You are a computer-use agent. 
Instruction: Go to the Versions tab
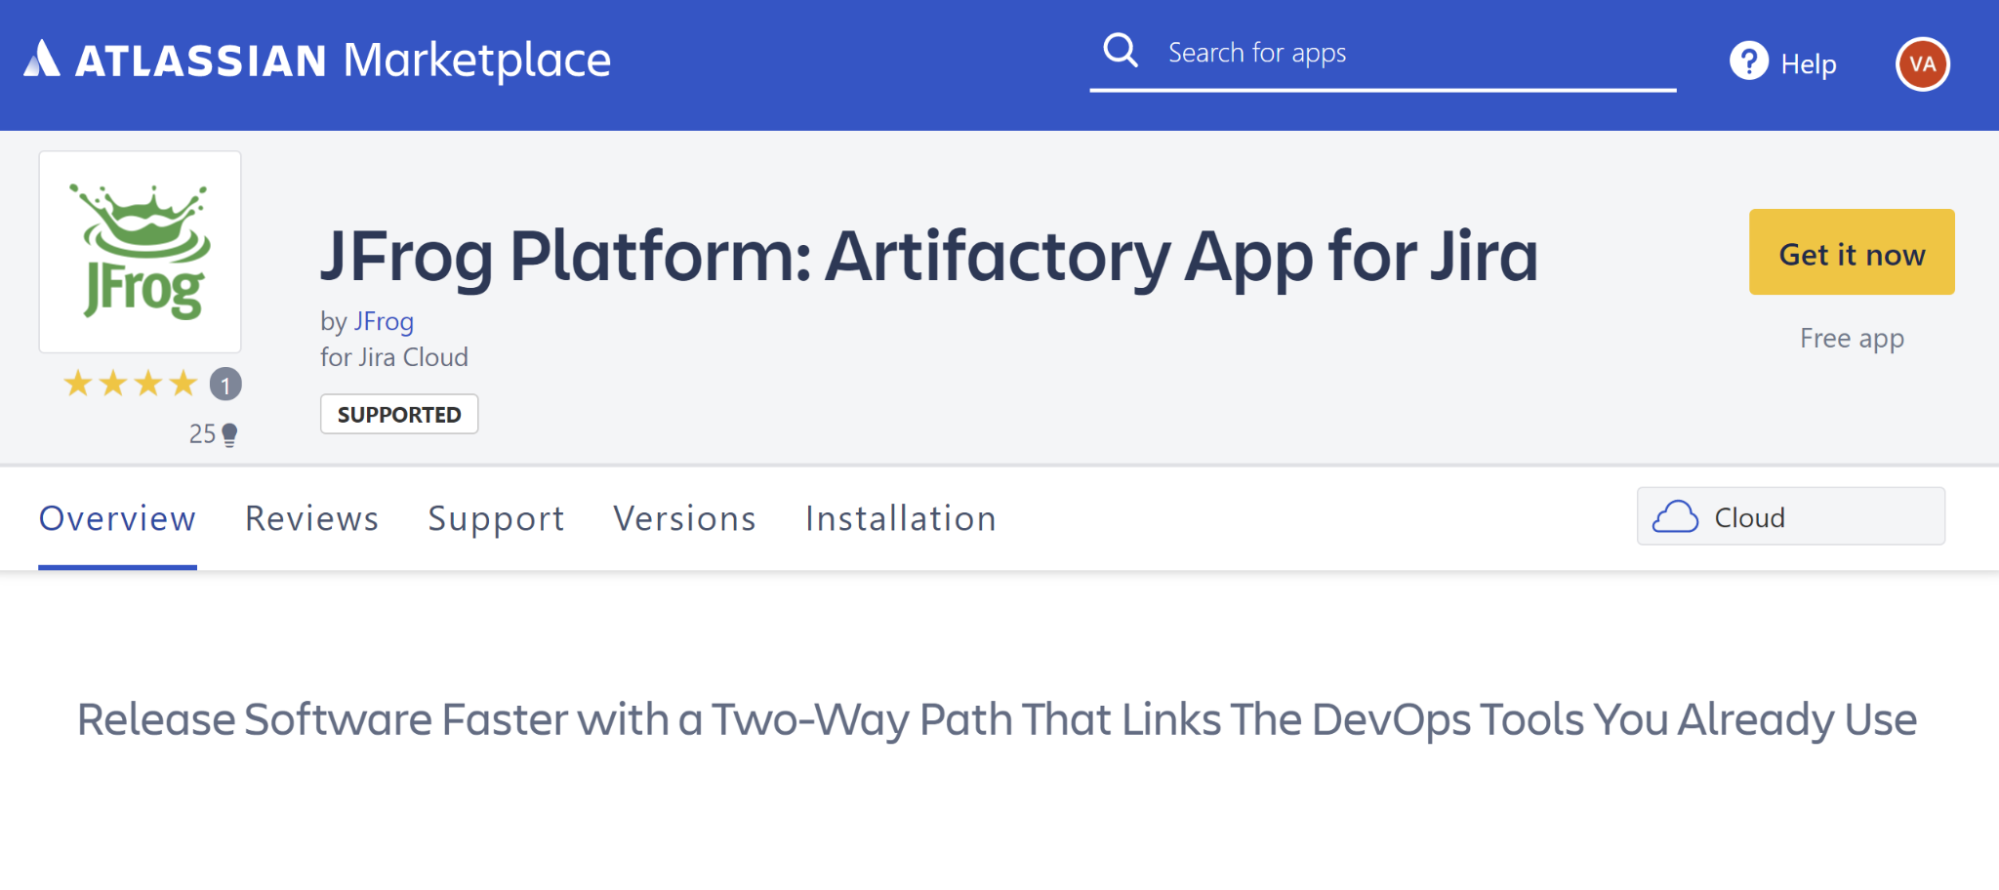pyautogui.click(x=685, y=518)
